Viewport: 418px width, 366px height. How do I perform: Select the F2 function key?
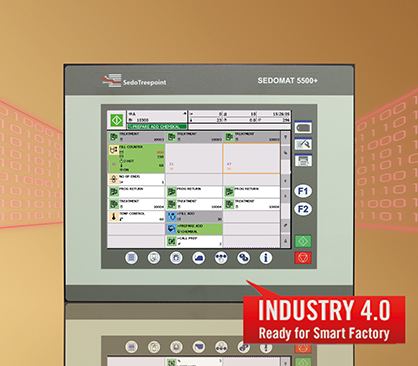point(303,209)
